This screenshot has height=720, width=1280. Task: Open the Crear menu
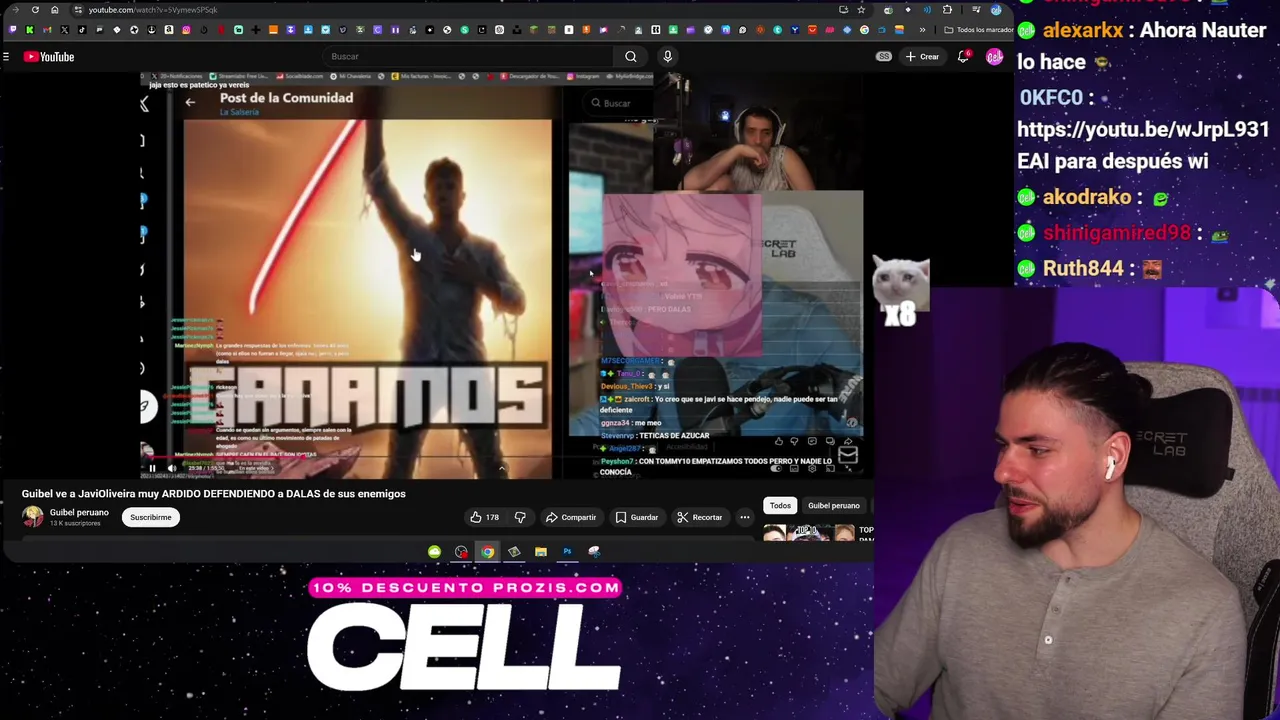coord(922,57)
